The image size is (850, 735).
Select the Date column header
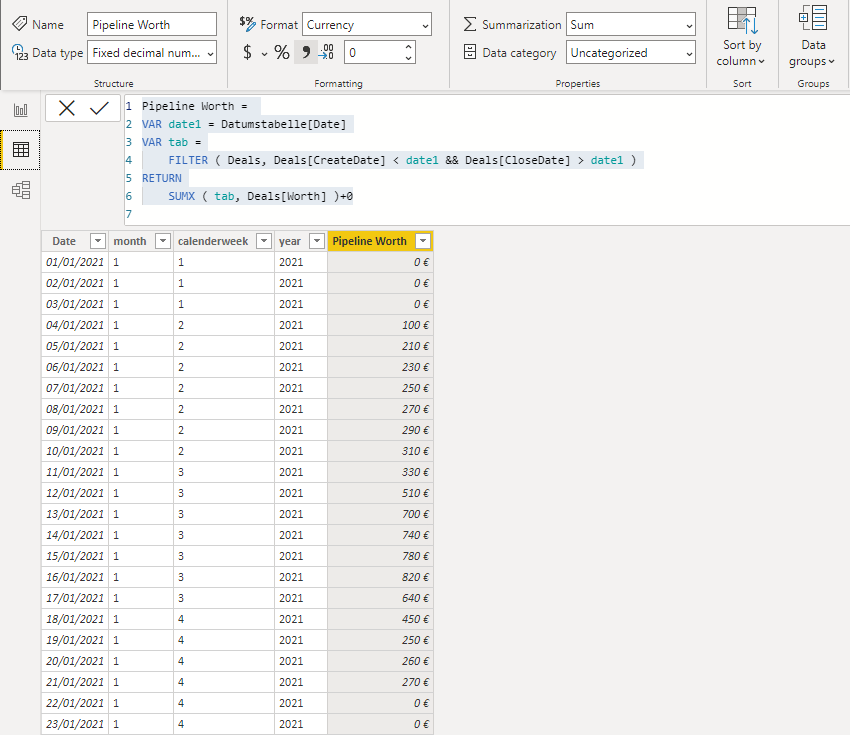(64, 241)
